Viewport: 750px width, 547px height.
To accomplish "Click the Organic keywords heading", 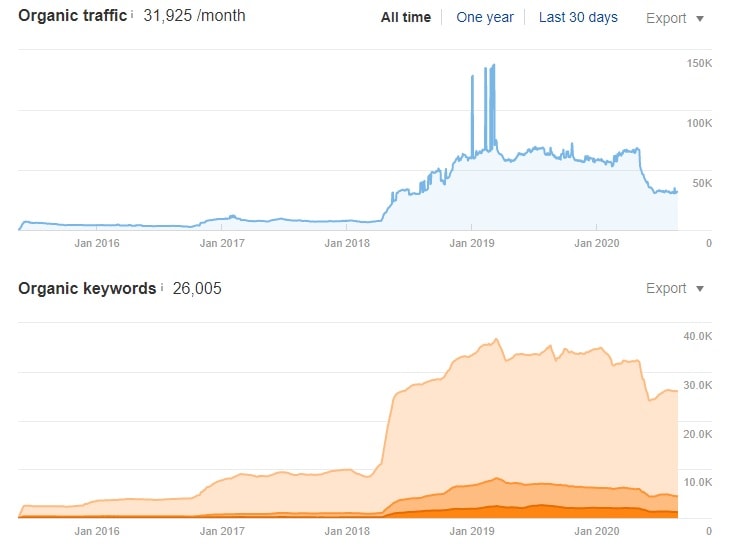I will 87,289.
